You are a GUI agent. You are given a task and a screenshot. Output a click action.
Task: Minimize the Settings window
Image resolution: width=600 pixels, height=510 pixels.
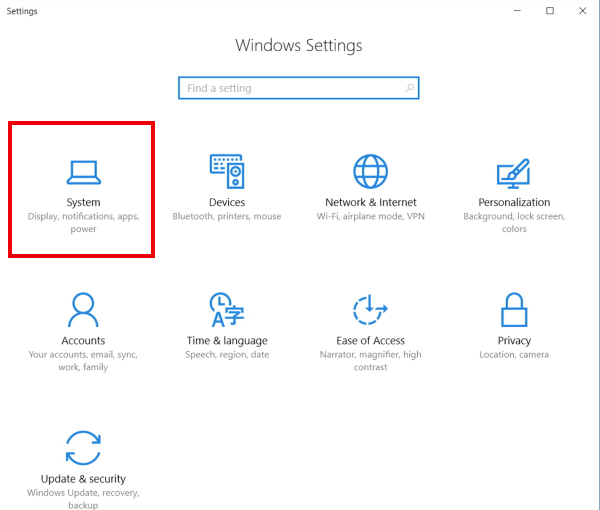pyautogui.click(x=517, y=11)
